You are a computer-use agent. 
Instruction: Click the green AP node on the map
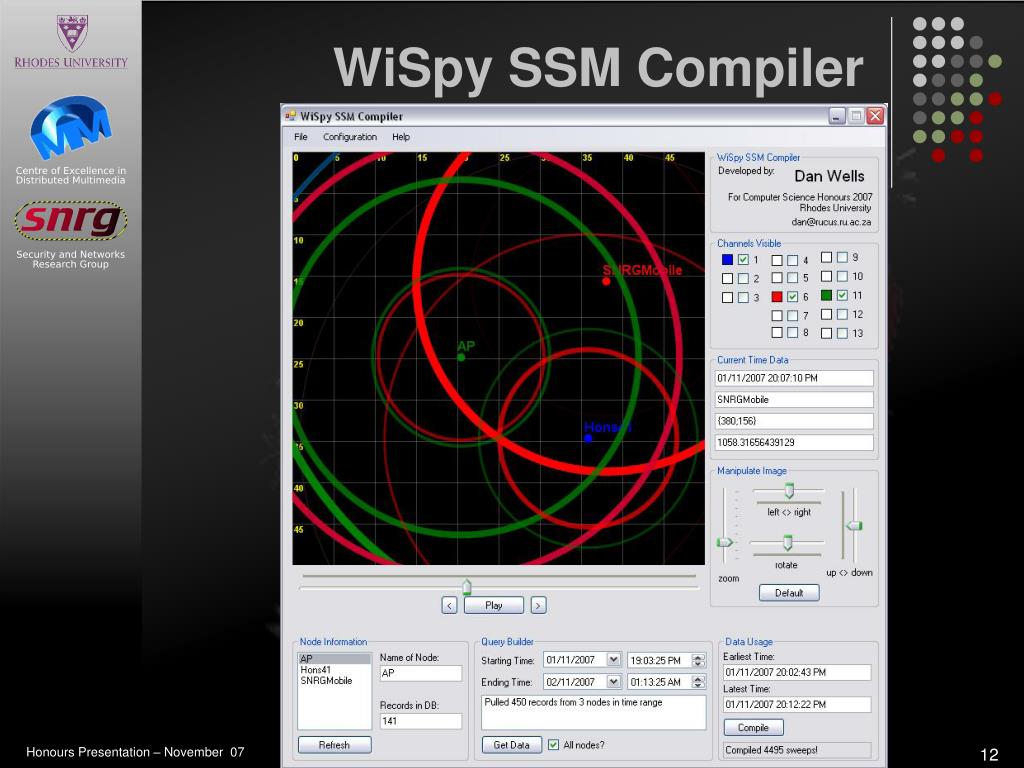tap(461, 357)
